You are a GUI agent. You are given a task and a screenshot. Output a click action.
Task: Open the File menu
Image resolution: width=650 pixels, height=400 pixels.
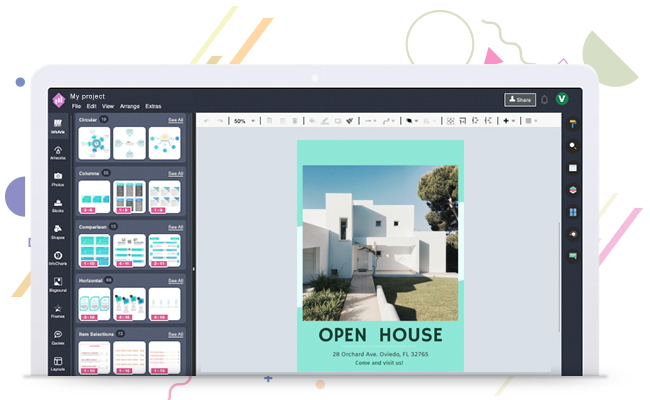click(76, 106)
